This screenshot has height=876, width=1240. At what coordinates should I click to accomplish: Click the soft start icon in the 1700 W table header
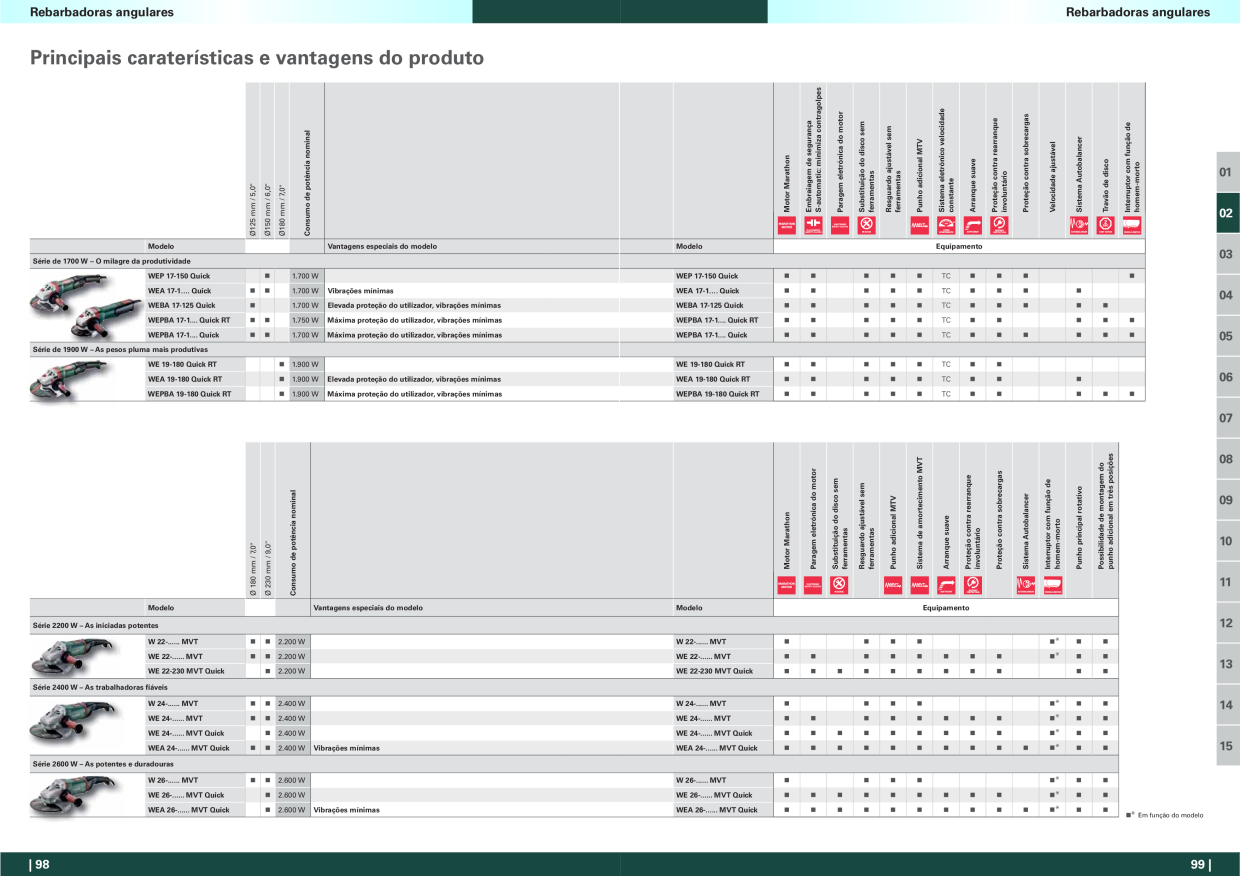click(972, 225)
